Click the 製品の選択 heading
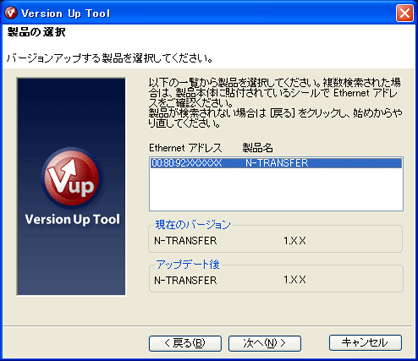 pos(36,32)
